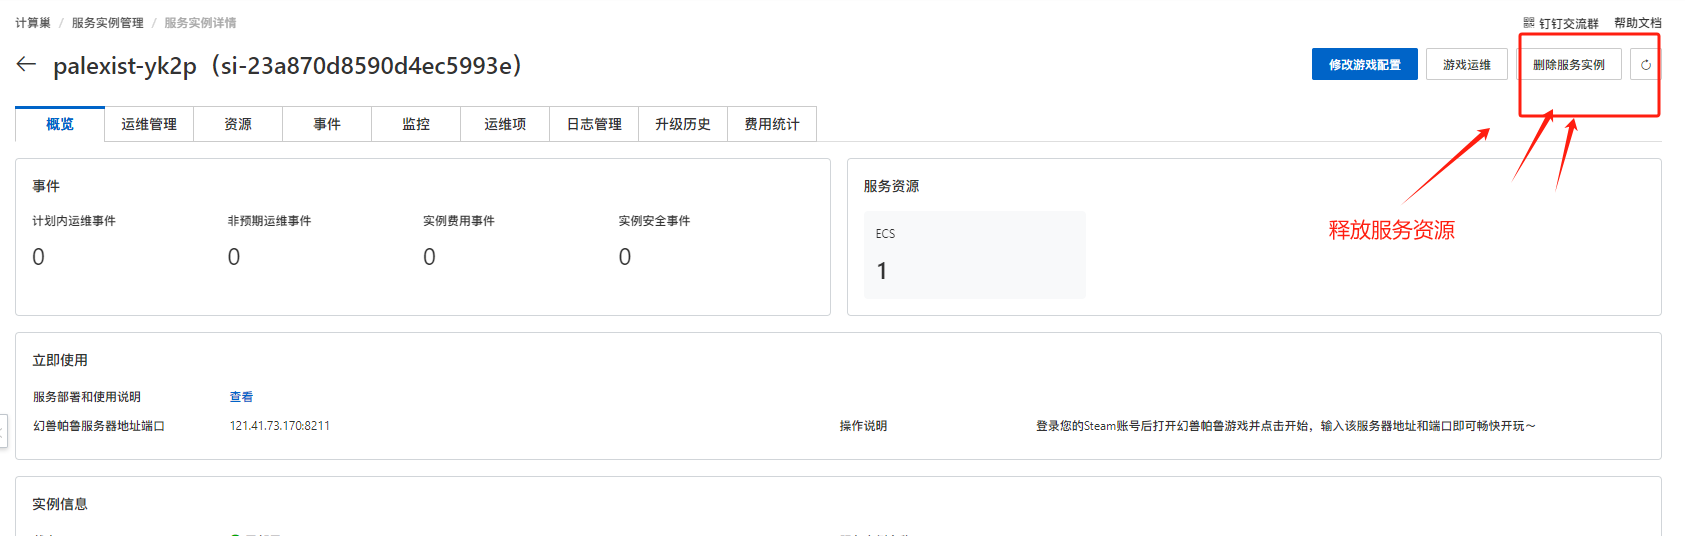
Task: Open the 升级历史 tab
Action: pos(683,124)
